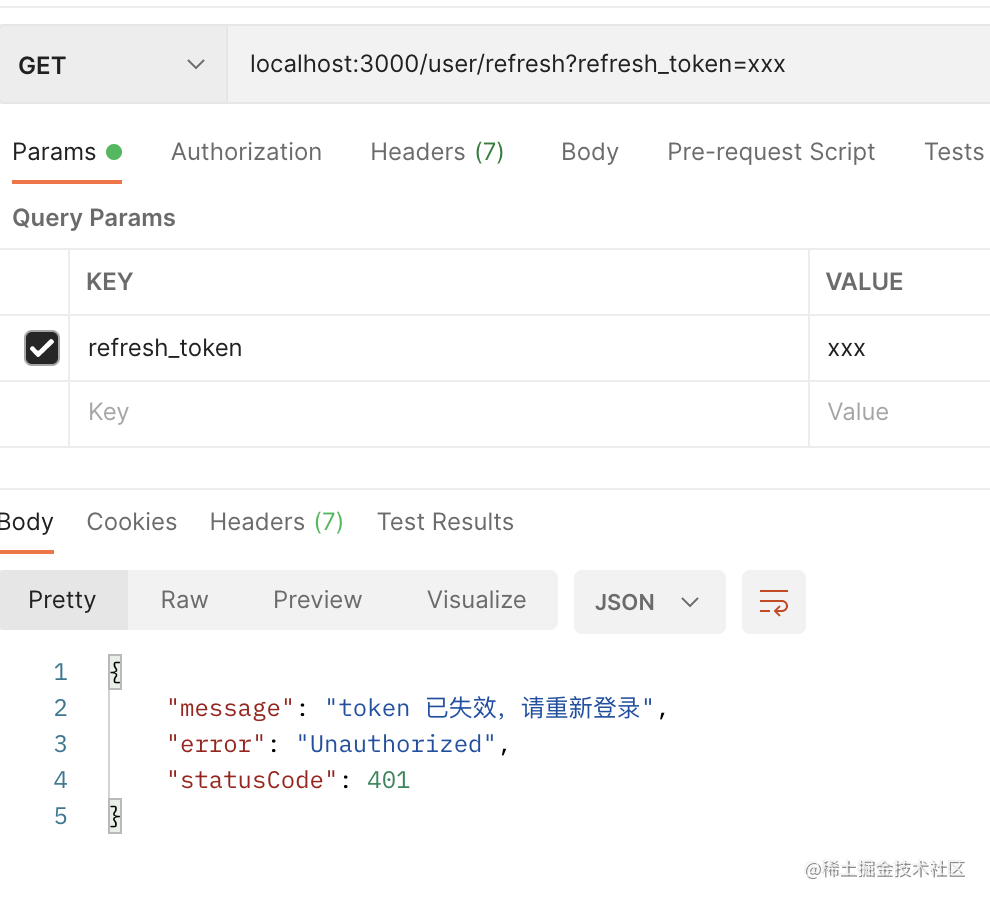Open the GET method dropdown
This screenshot has width=990, height=904.
click(112, 66)
